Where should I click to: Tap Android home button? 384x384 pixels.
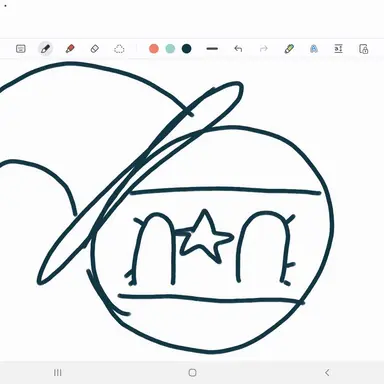[192, 373]
